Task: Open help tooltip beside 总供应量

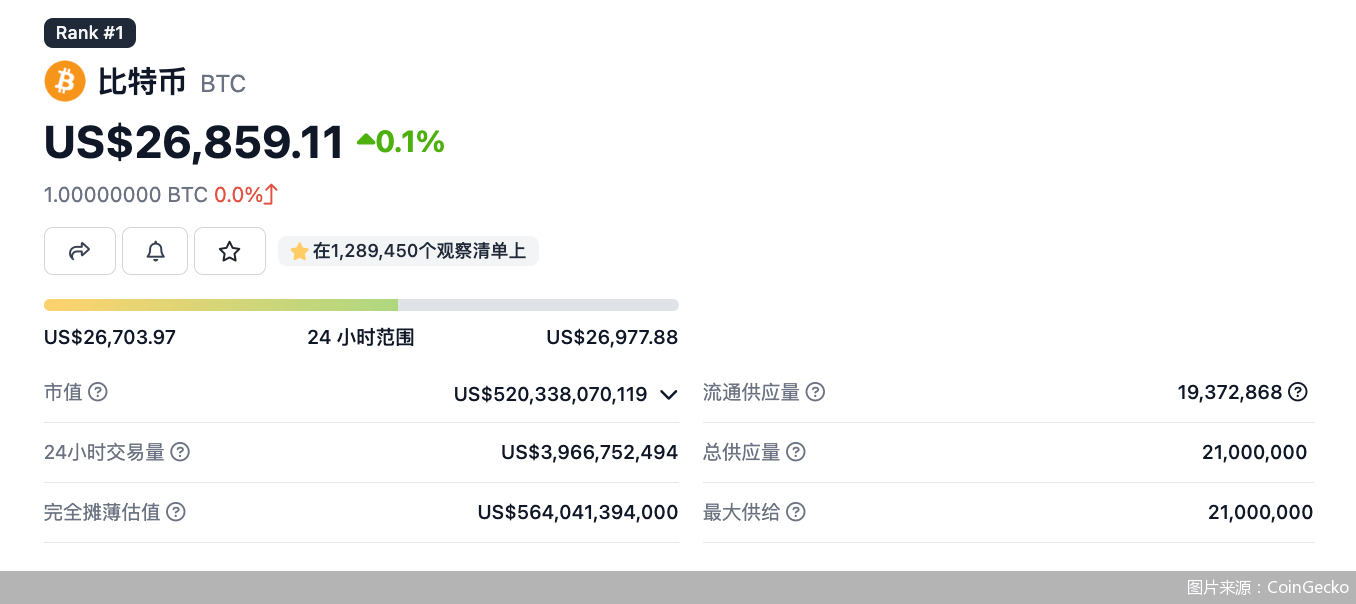Action: (795, 452)
